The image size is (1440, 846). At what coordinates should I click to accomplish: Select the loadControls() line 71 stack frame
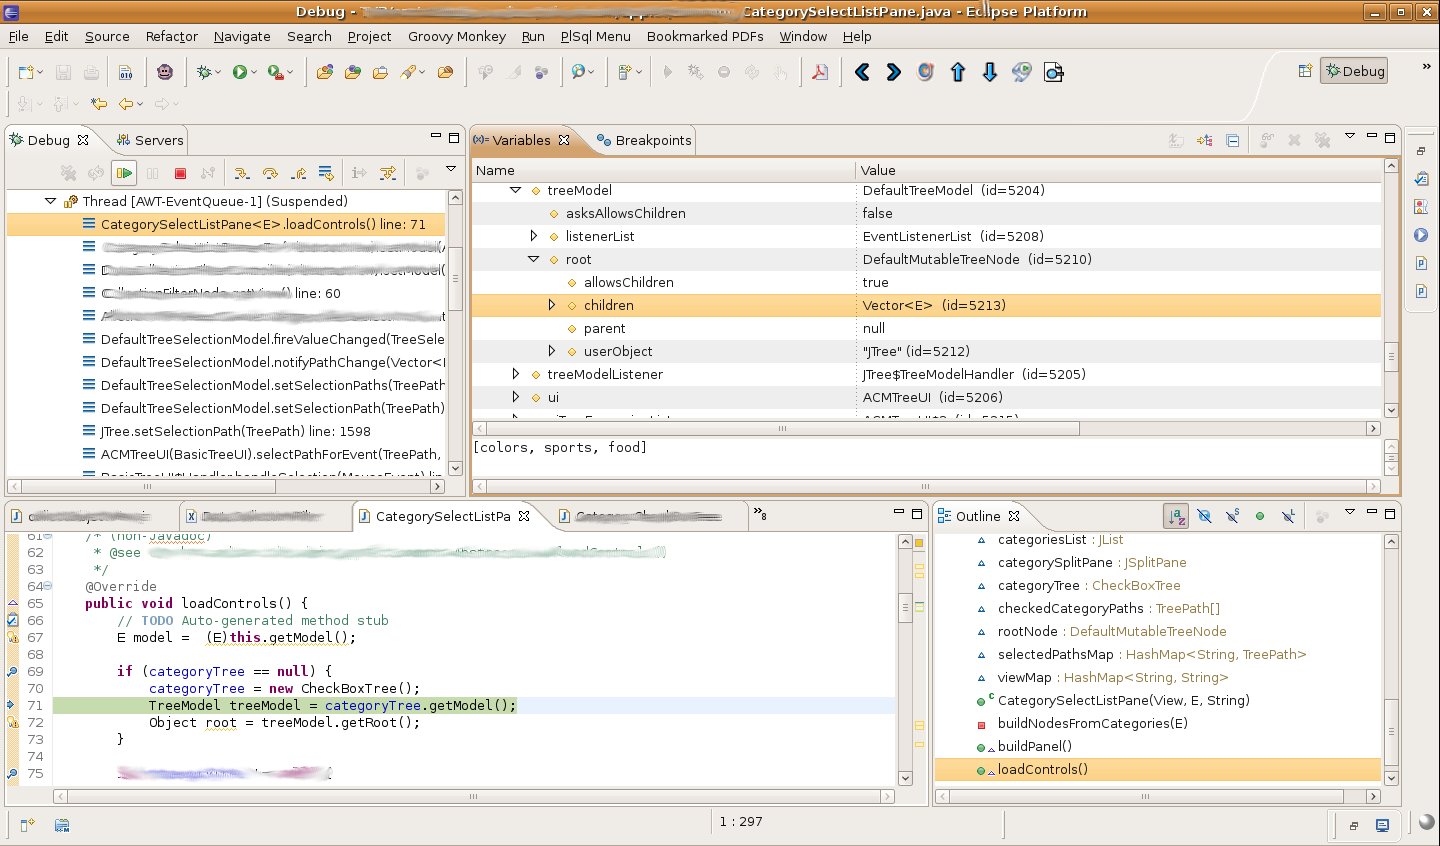coord(228,224)
